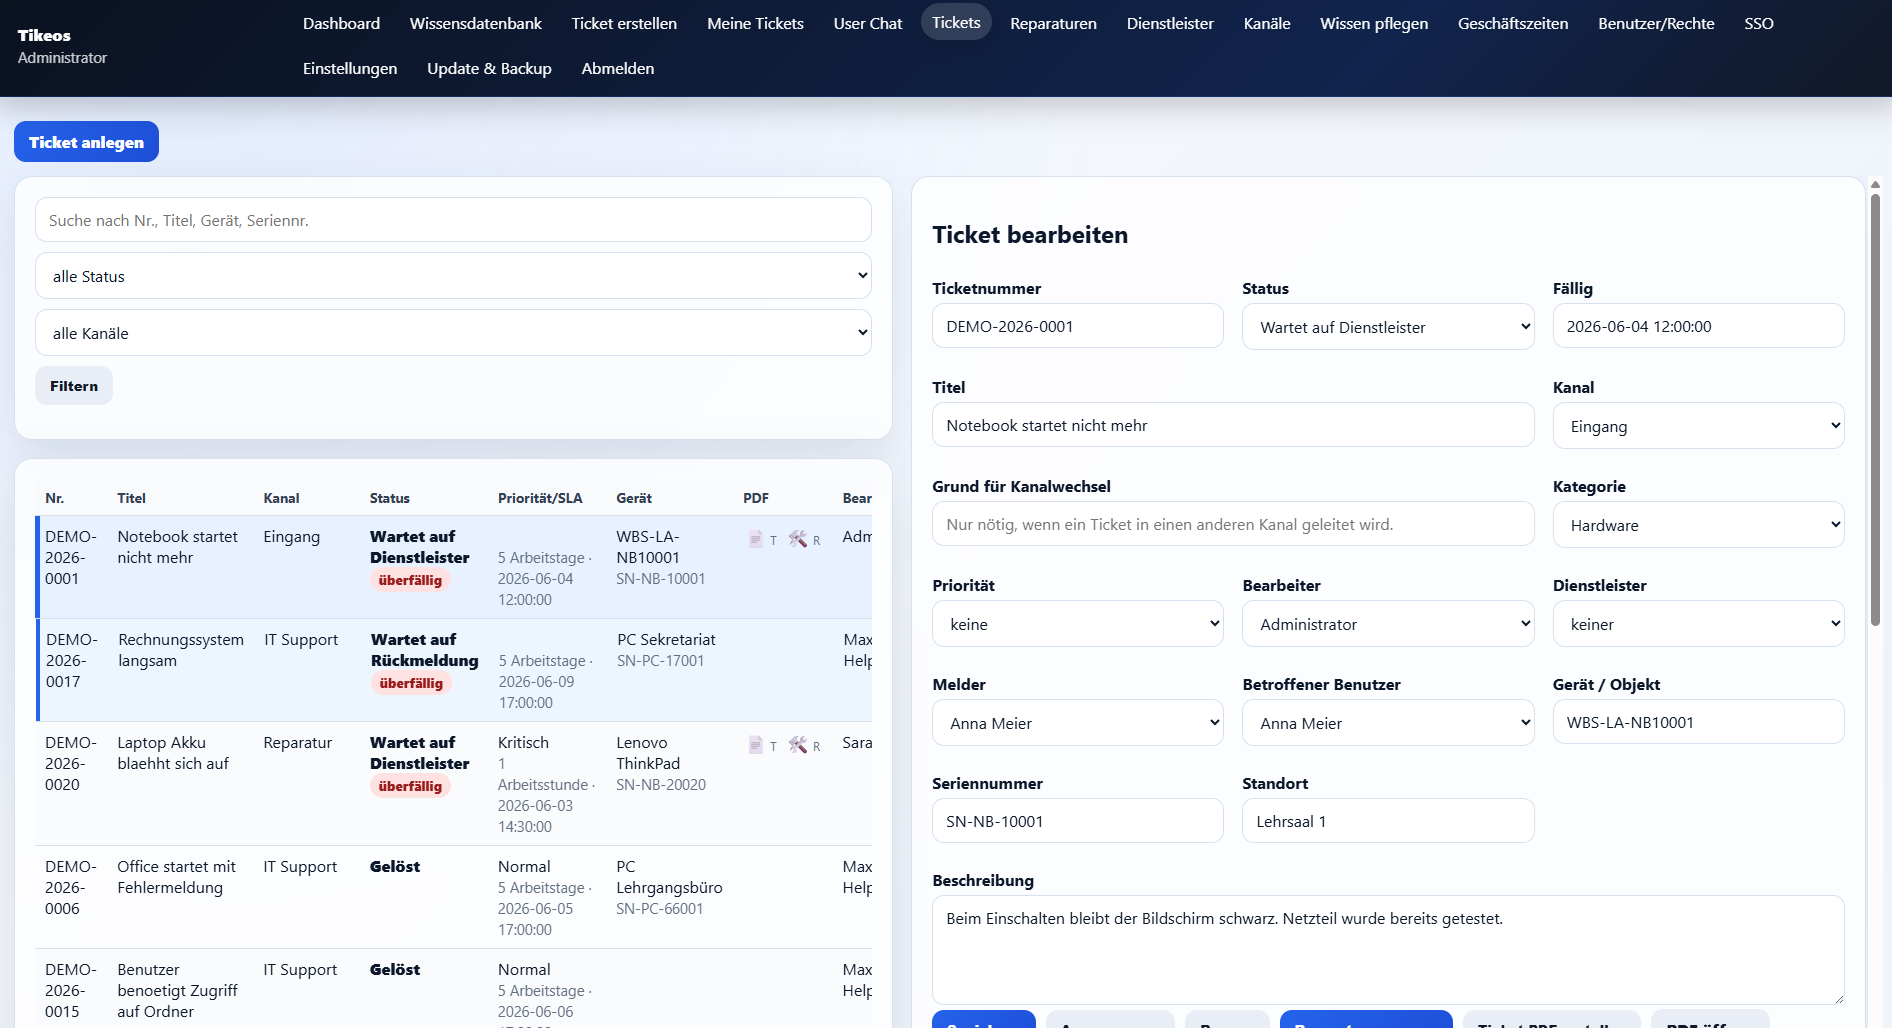The image size is (1892, 1028).
Task: Navigate to Benutzer/Rechte
Action: (1656, 23)
